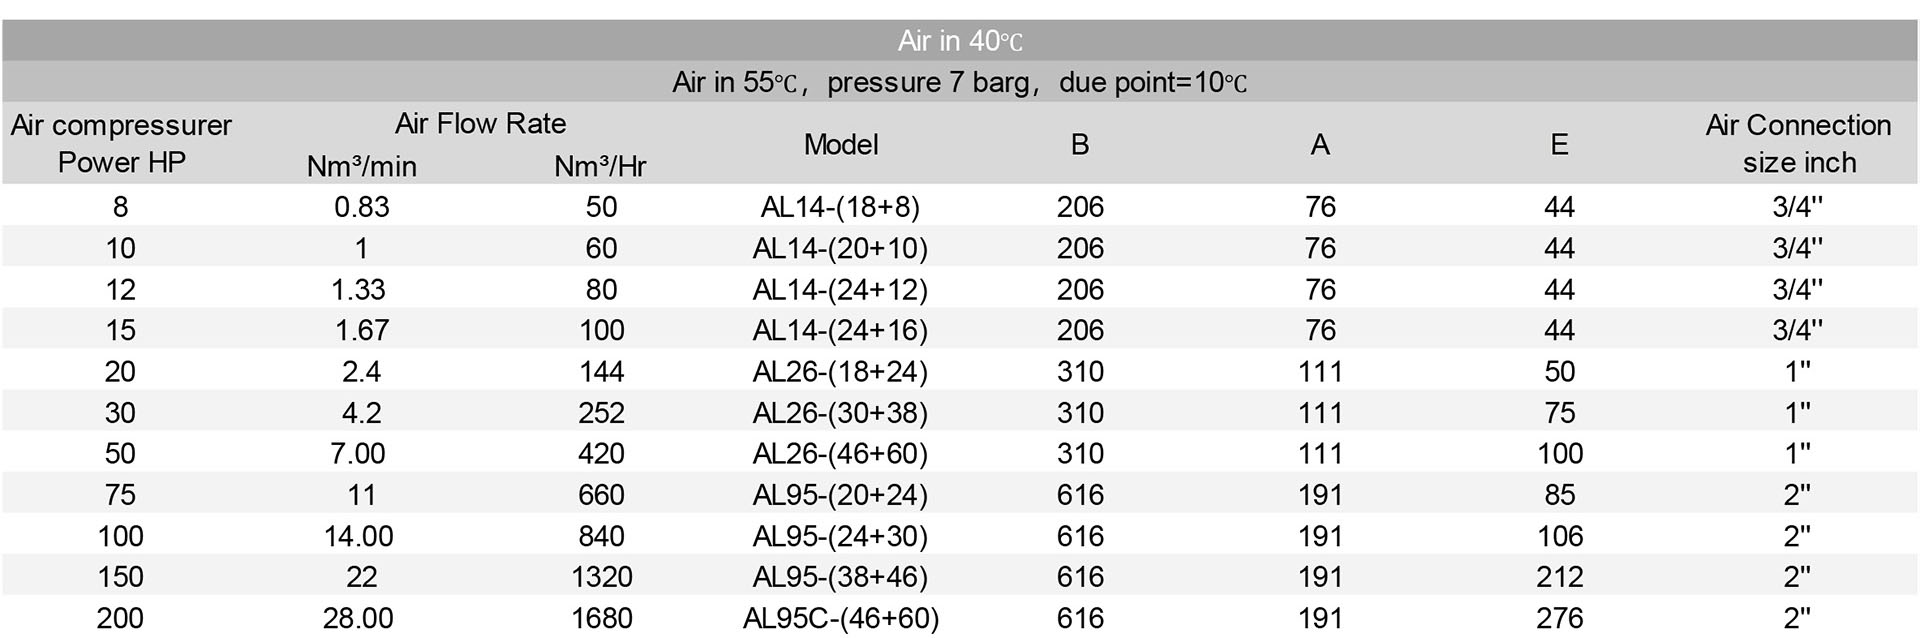Click the "Air in 40℃" title row
The height and width of the screenshot is (638, 1920).
click(960, 41)
